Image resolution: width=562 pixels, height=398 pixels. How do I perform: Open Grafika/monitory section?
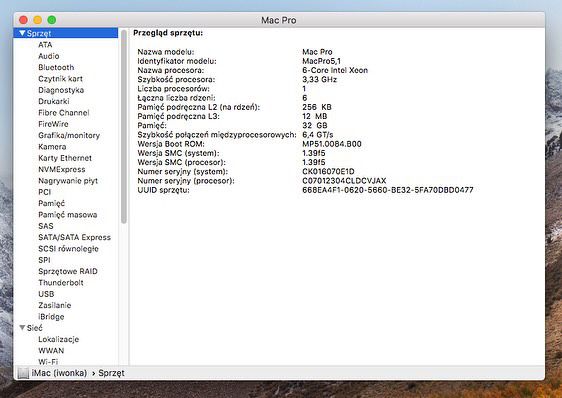pos(69,135)
